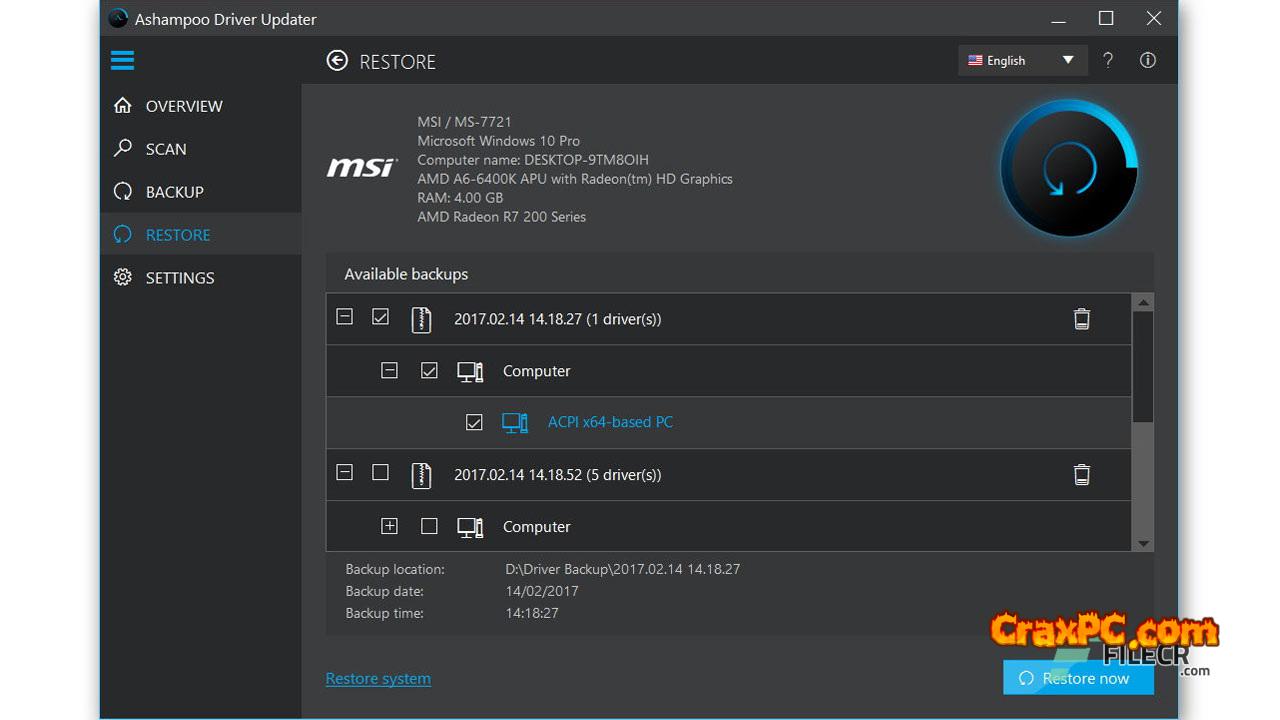Click the backups list scroll down arrow
The height and width of the screenshot is (720, 1280).
click(x=1143, y=543)
